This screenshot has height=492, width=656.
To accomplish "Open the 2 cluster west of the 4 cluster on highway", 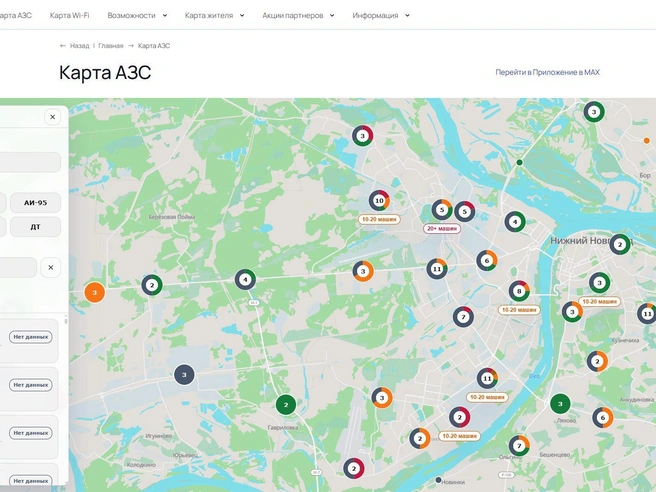I will coord(152,285).
